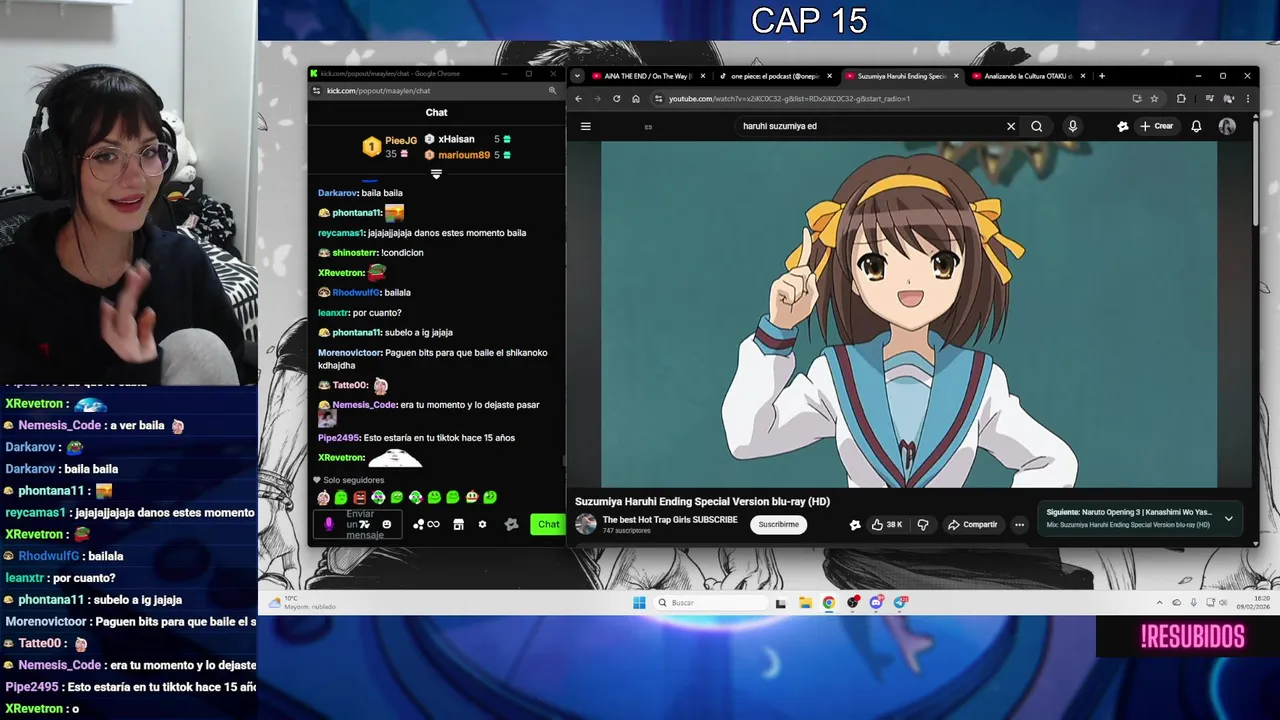
Task: Open a new browser tab with plus
Action: [1101, 76]
